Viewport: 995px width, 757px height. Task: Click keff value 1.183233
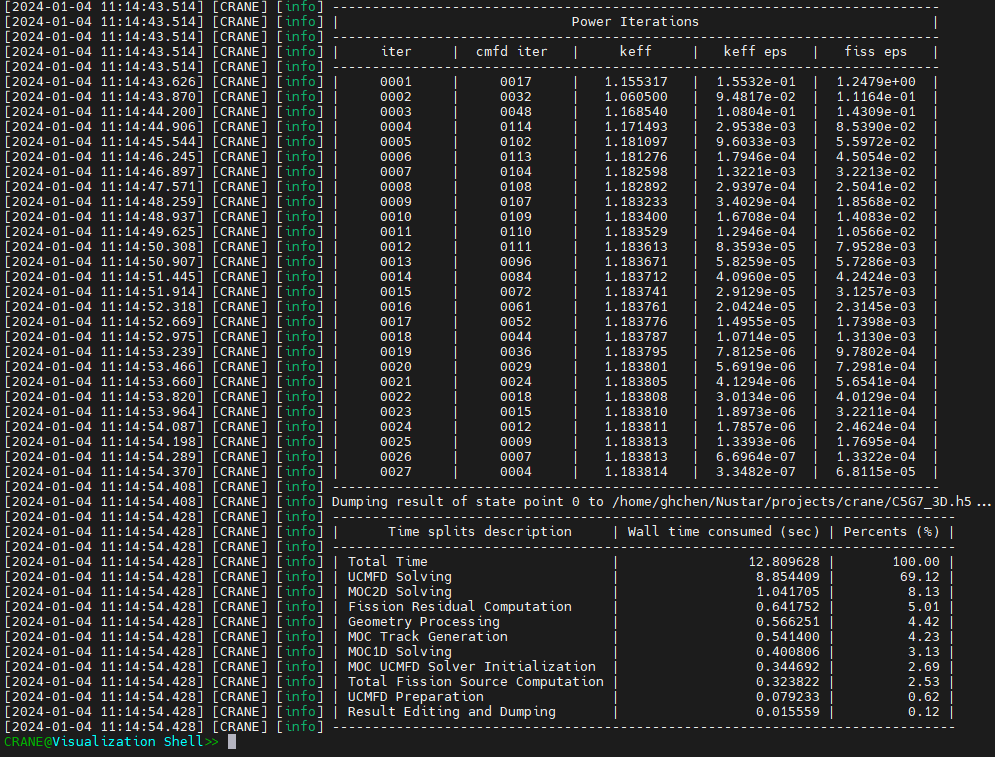636,202
